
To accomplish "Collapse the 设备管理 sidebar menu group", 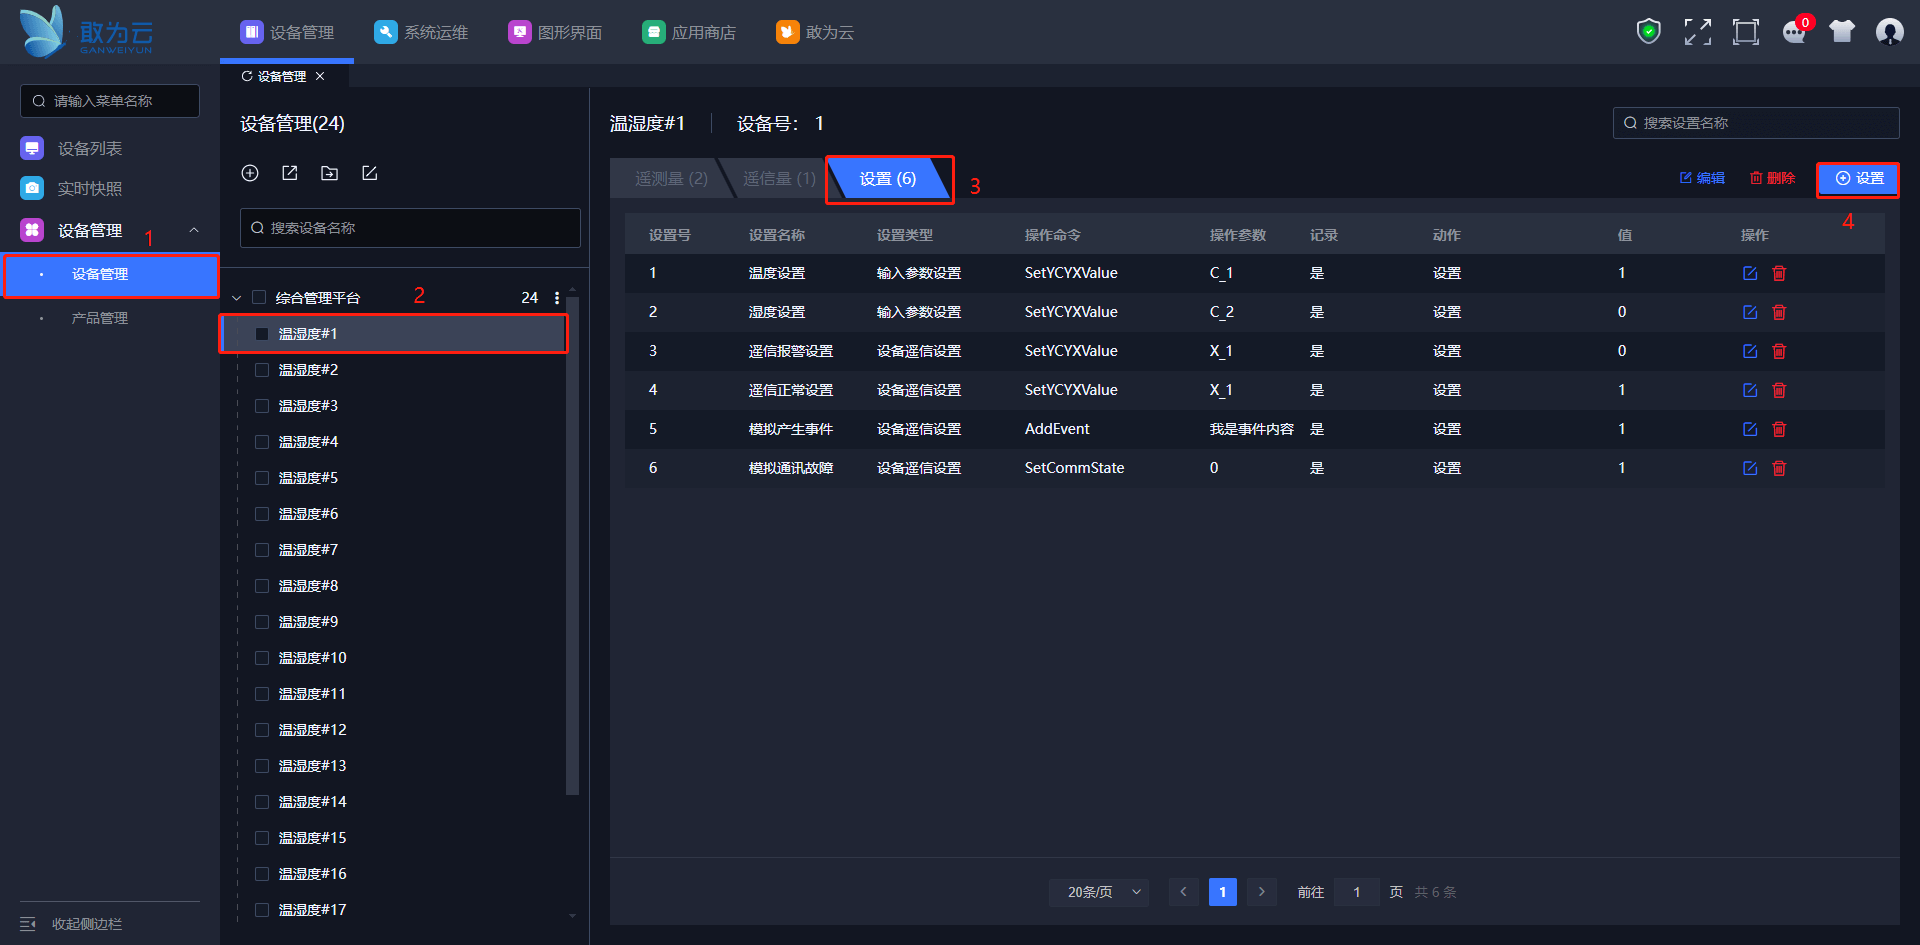I will tap(194, 230).
